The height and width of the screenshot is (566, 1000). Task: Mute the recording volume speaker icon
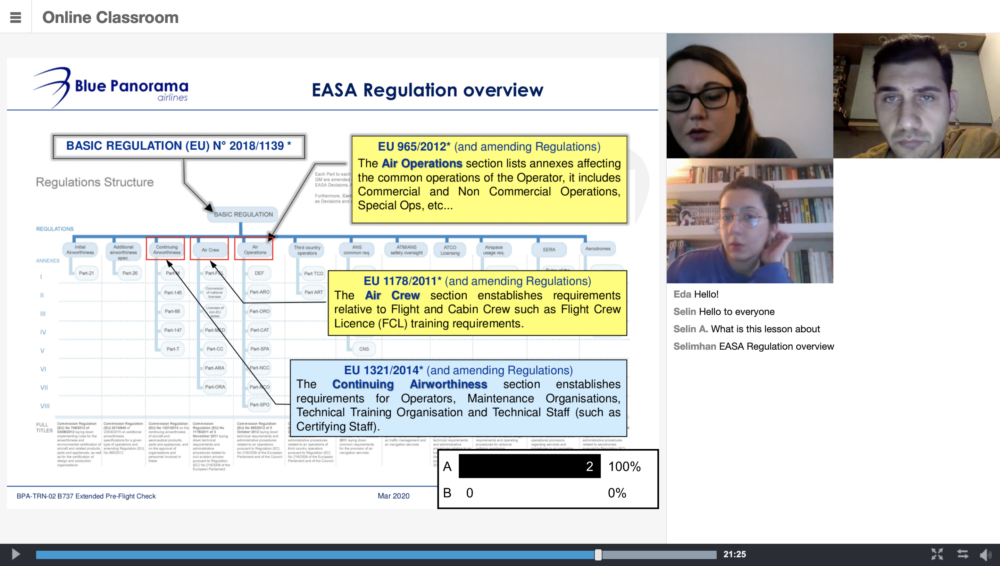[985, 555]
